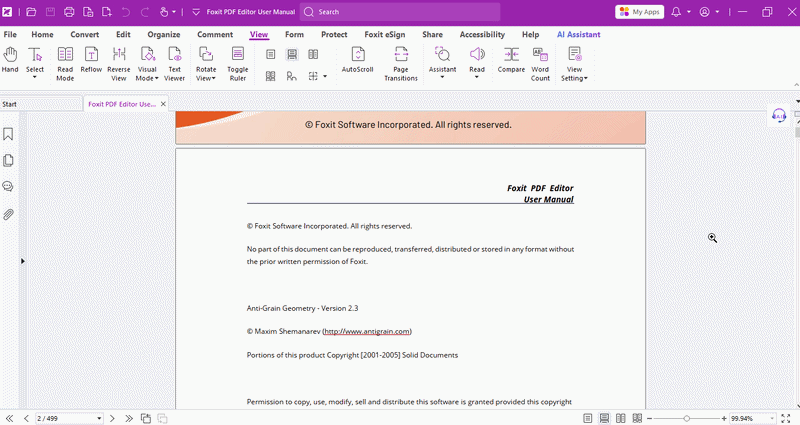800x425 pixels.
Task: Open page number dropdown 2 / 499
Action: (x=99, y=418)
